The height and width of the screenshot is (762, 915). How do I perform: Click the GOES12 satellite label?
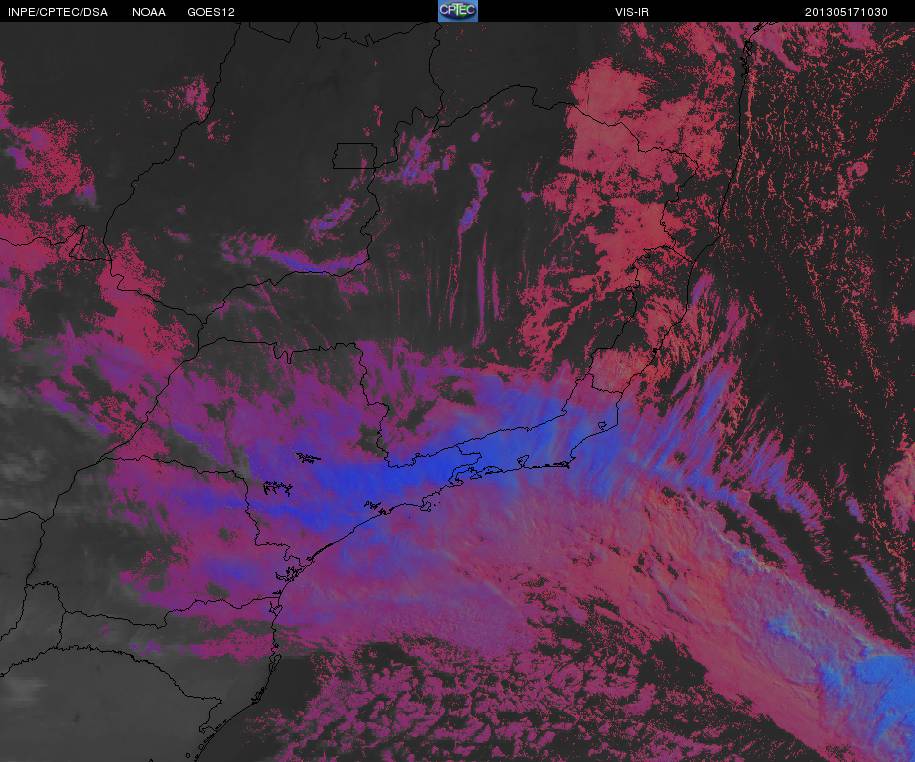(x=211, y=12)
